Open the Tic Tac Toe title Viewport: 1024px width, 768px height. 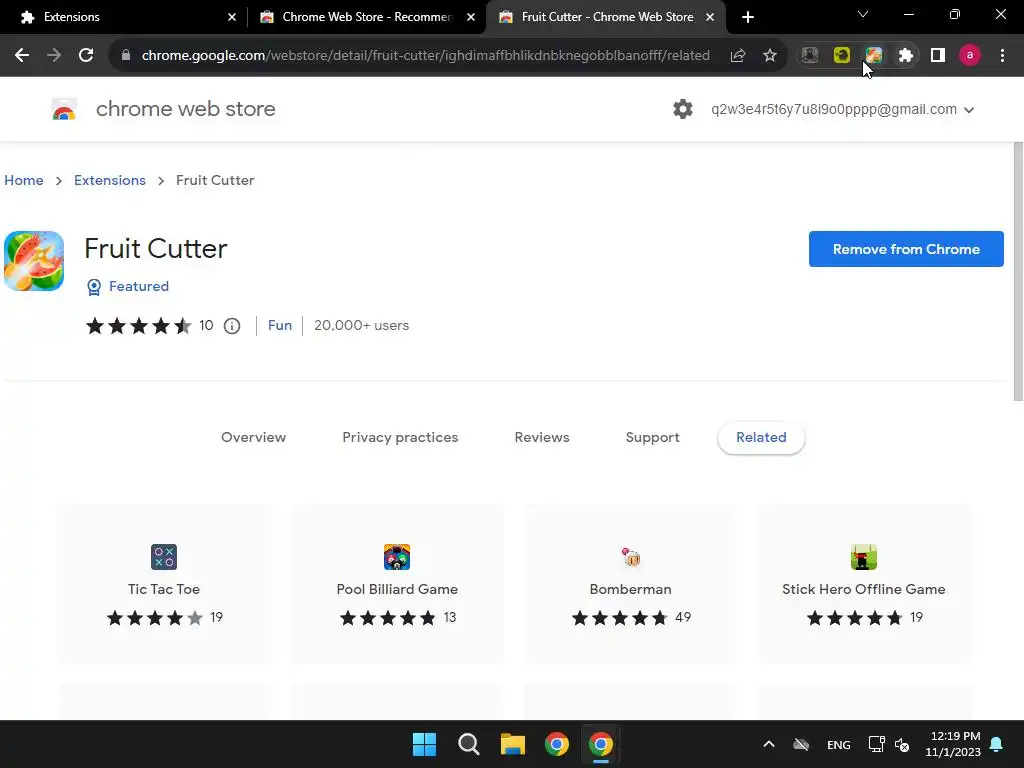pyautogui.click(x=164, y=589)
